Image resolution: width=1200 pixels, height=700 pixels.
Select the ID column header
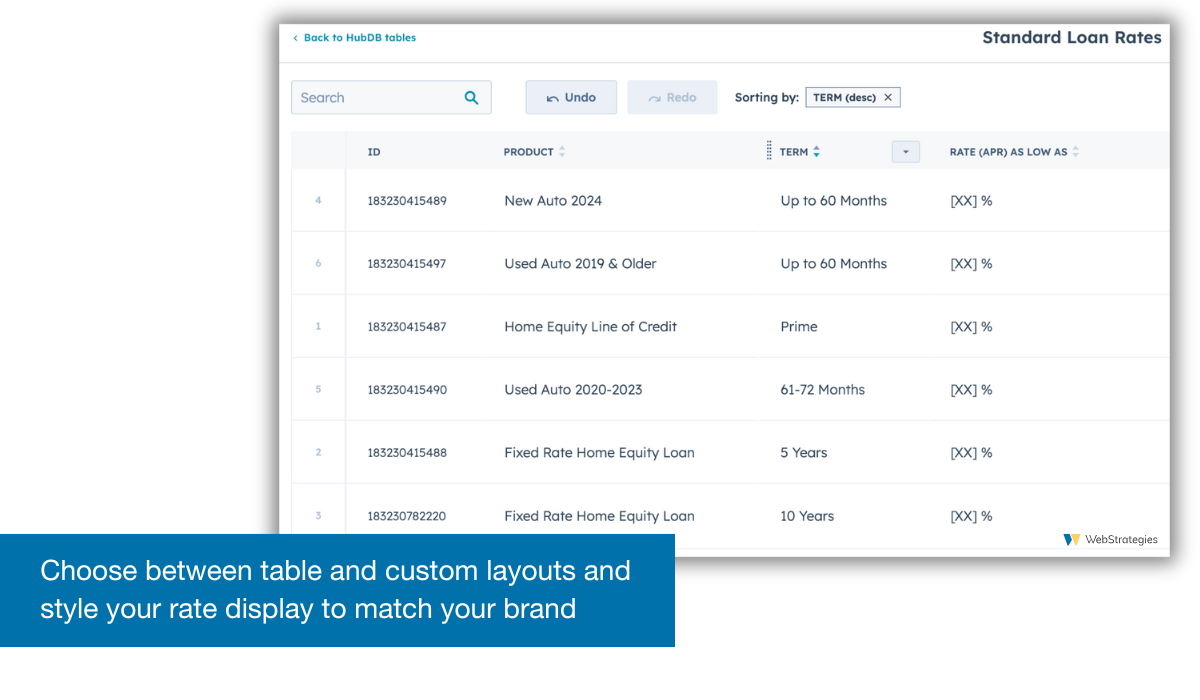374,152
